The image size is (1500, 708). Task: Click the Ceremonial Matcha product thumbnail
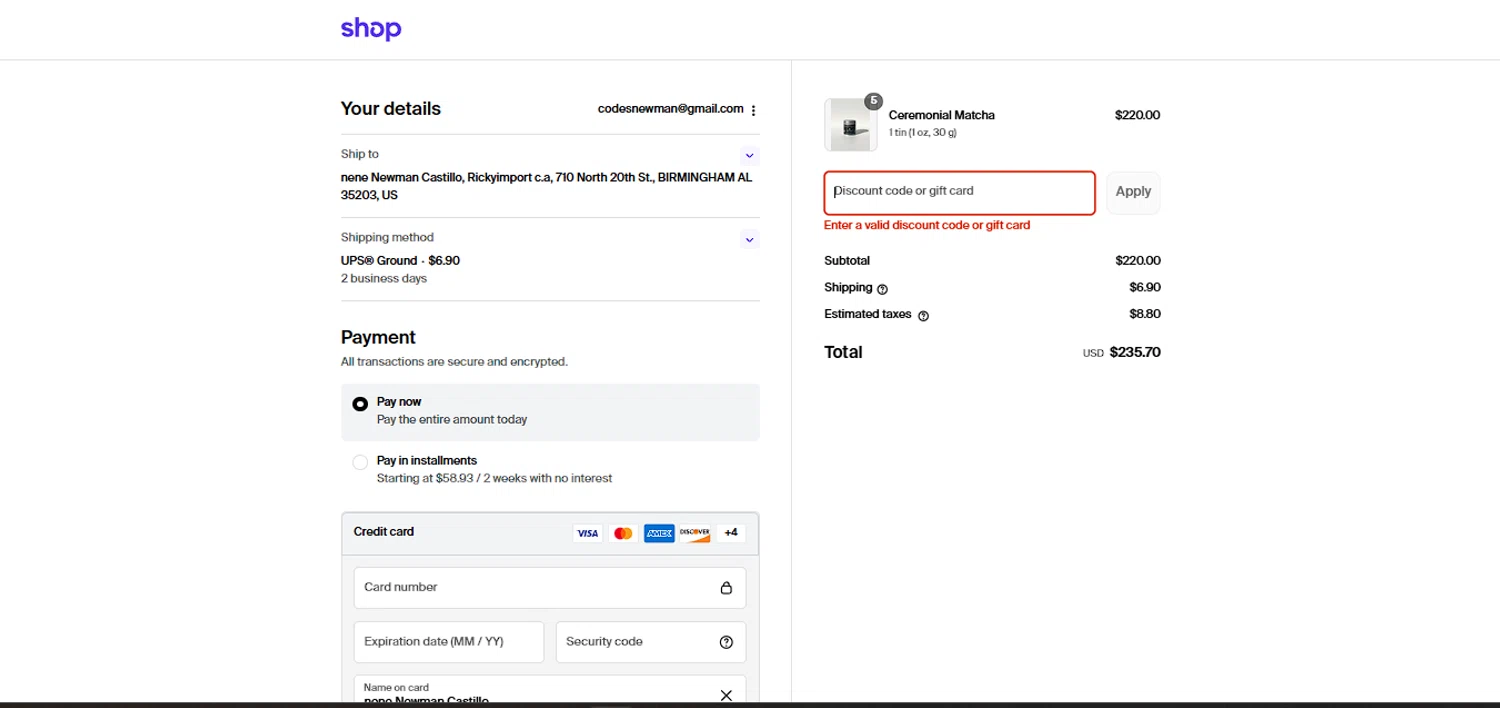pos(850,125)
